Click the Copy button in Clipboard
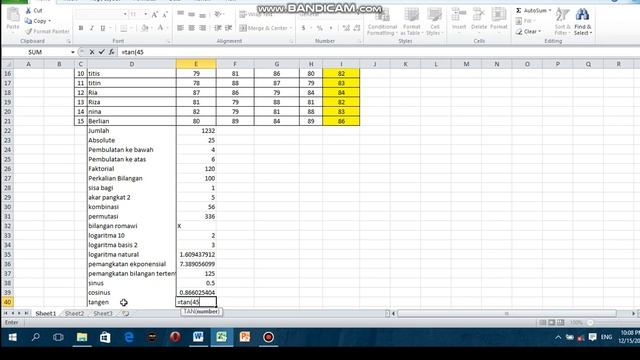Screen dimensions: 640x360 [x=37, y=21]
